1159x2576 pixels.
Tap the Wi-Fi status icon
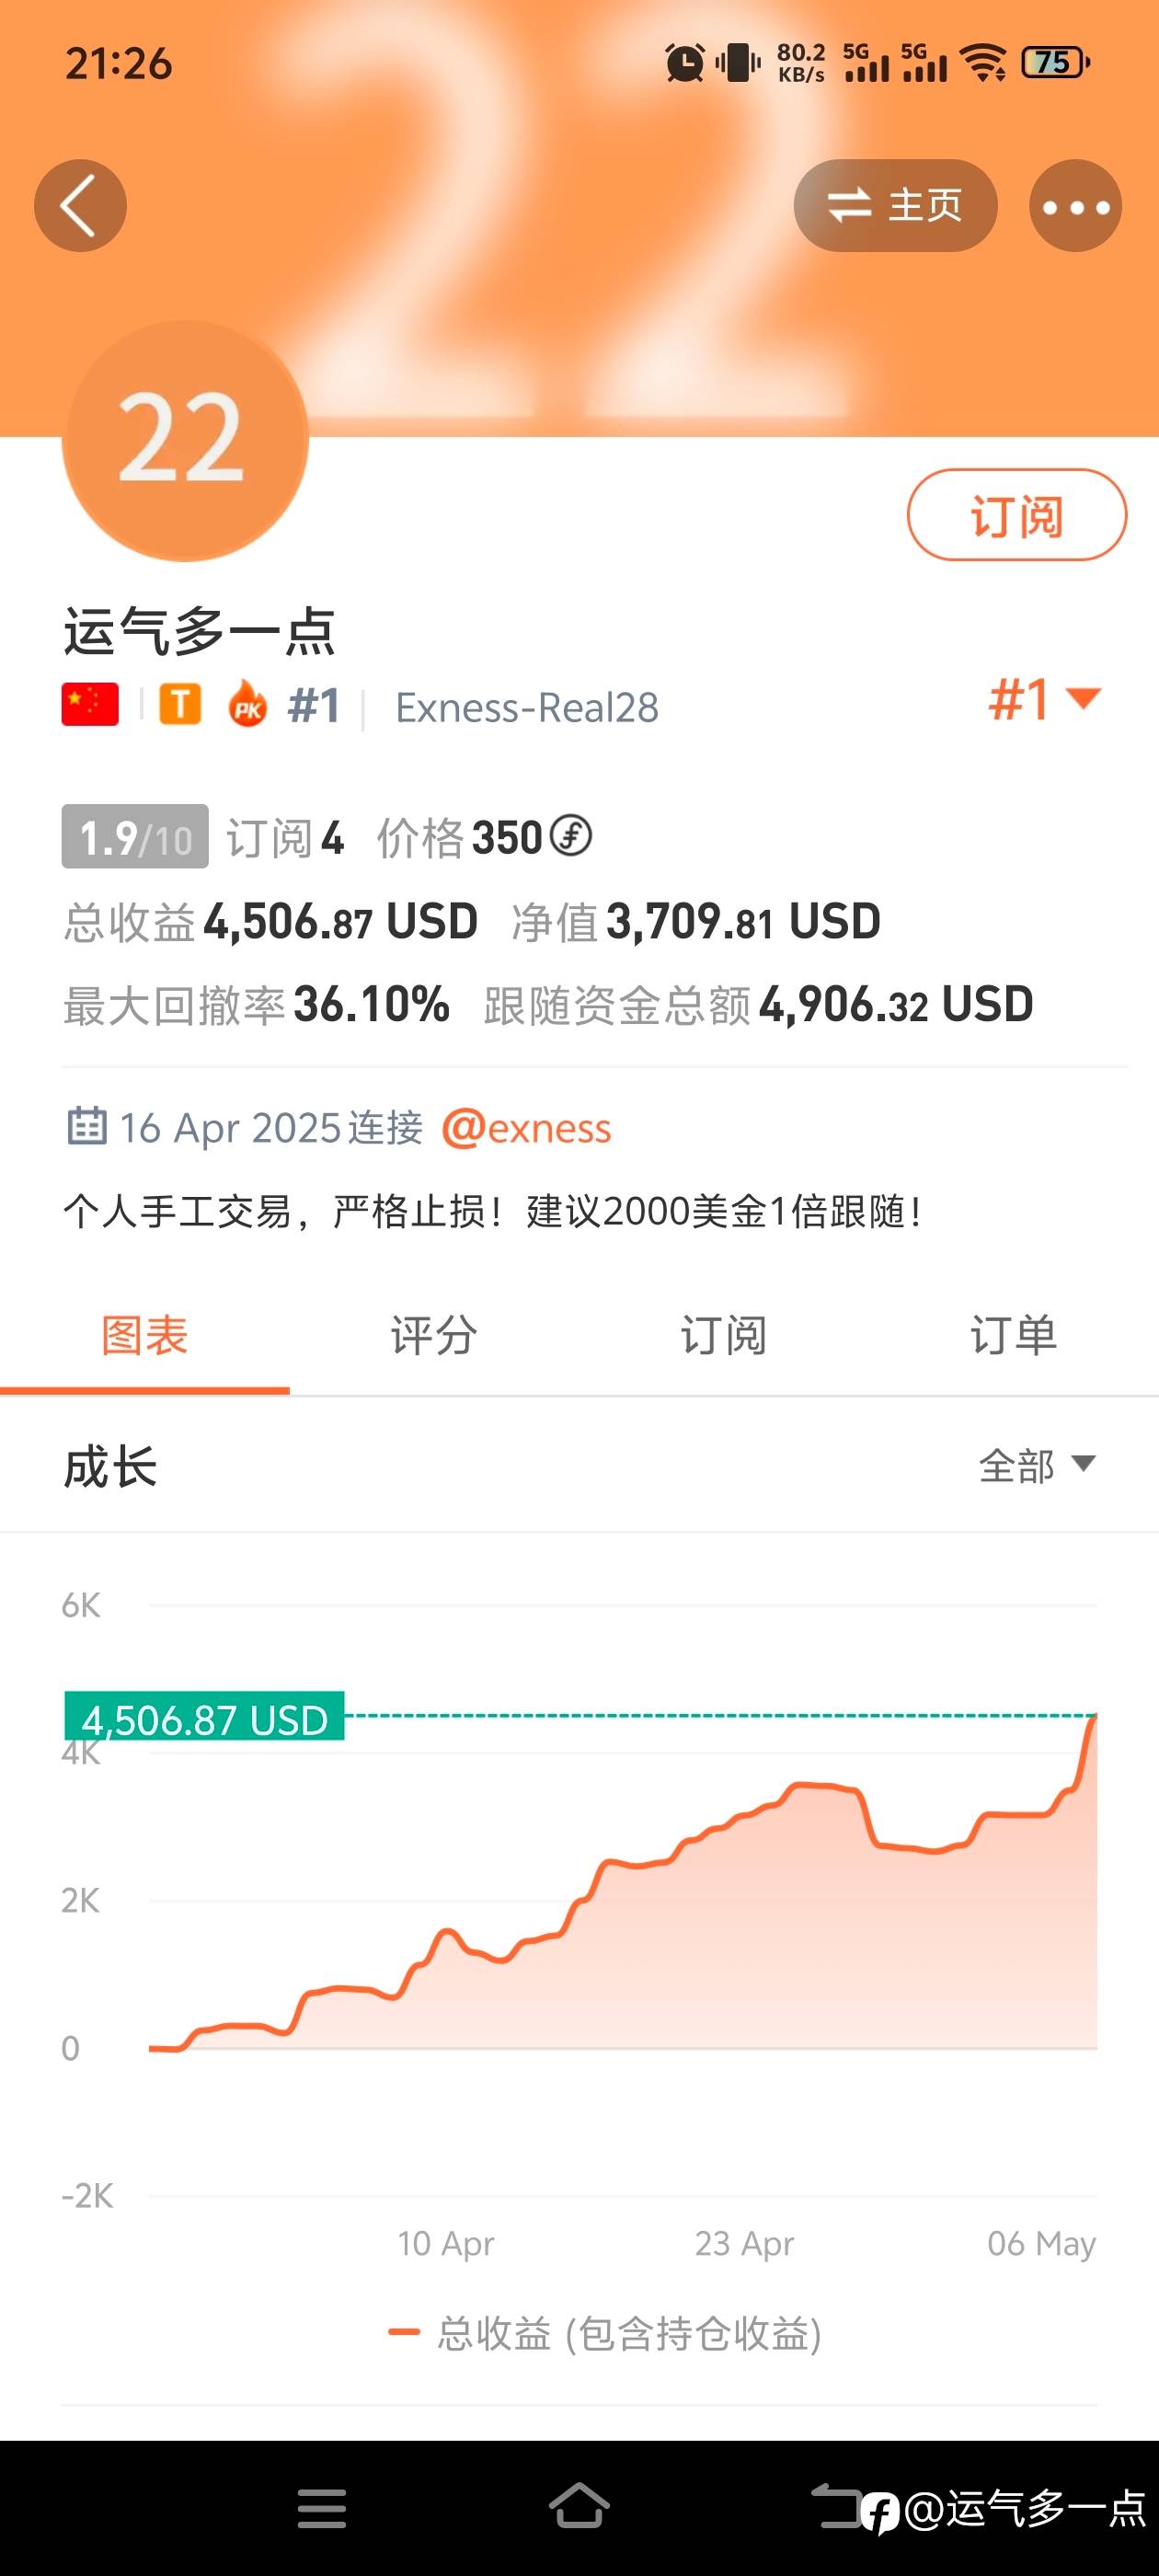(x=984, y=63)
